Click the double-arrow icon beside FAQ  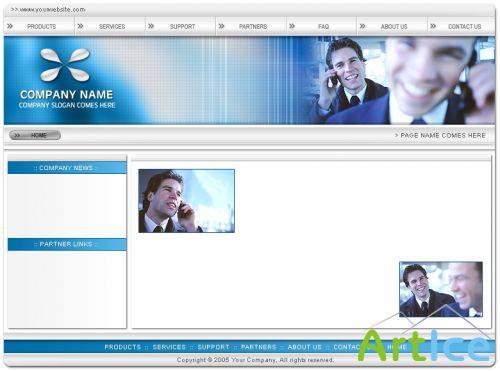click(x=292, y=26)
